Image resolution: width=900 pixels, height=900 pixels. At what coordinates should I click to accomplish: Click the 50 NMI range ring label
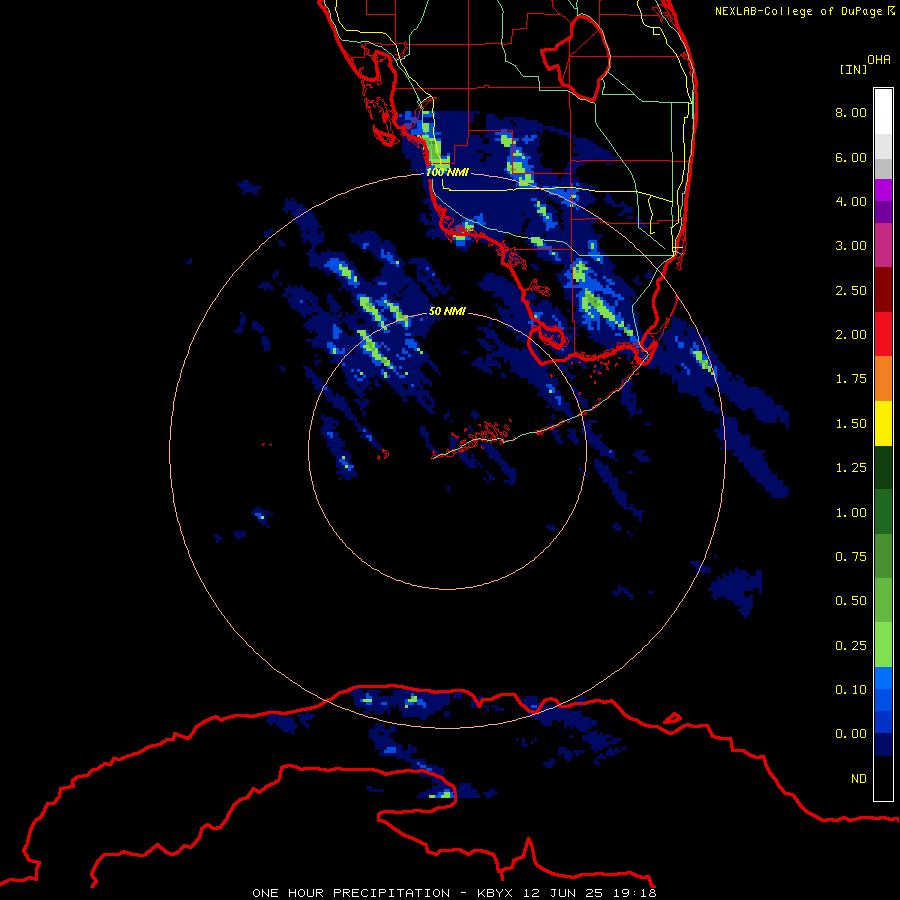pyautogui.click(x=447, y=311)
